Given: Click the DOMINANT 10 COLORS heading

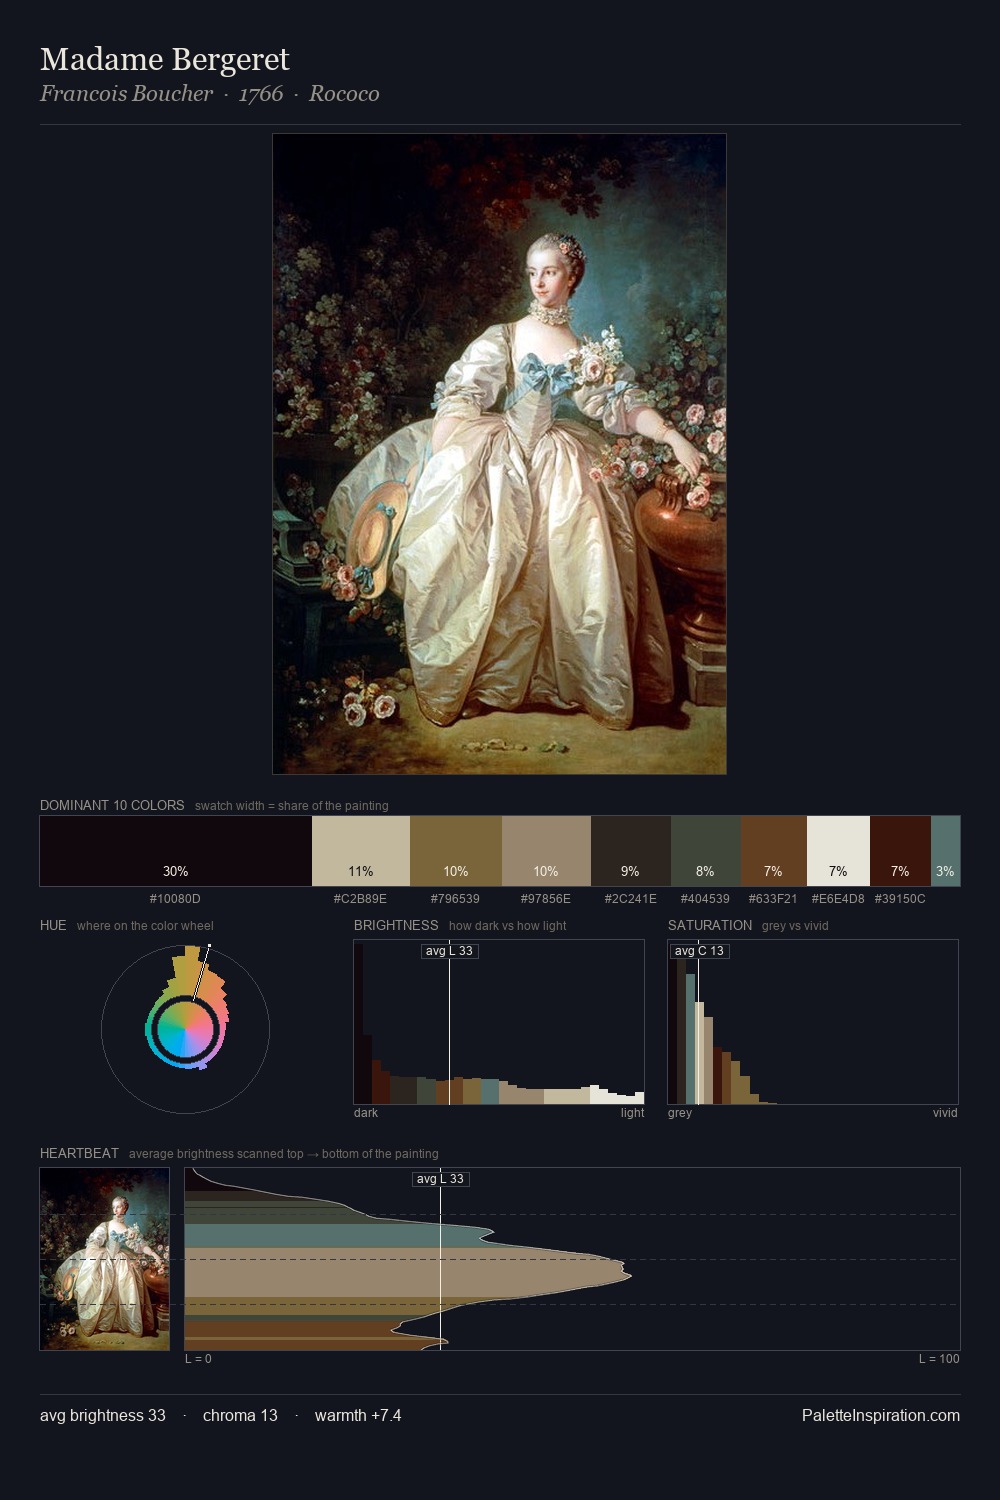Looking at the screenshot, I should coord(112,805).
